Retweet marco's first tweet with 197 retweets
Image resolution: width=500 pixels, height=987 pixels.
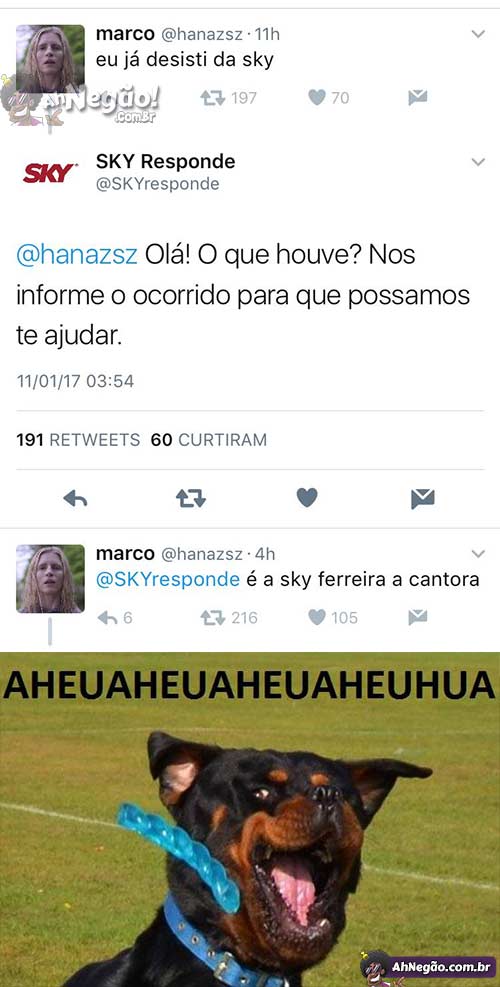[x=213, y=98]
